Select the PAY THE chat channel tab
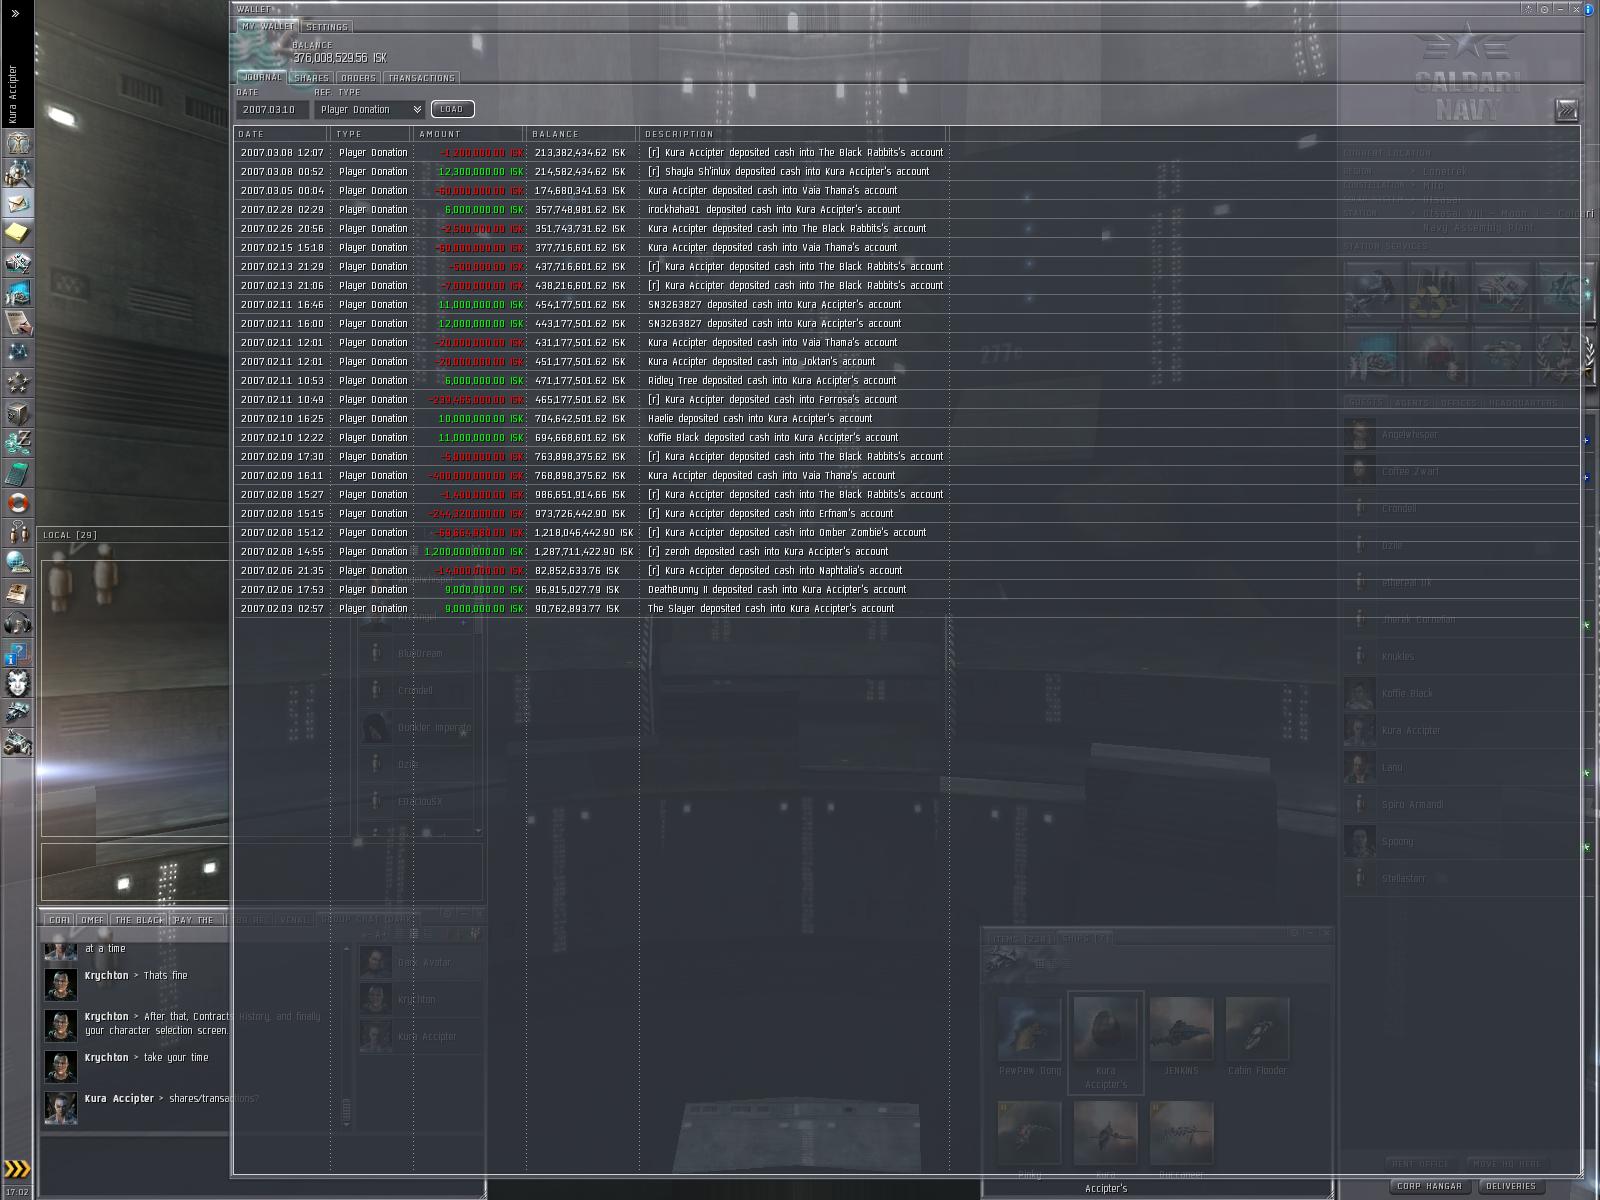1600x1200 pixels. (x=194, y=920)
